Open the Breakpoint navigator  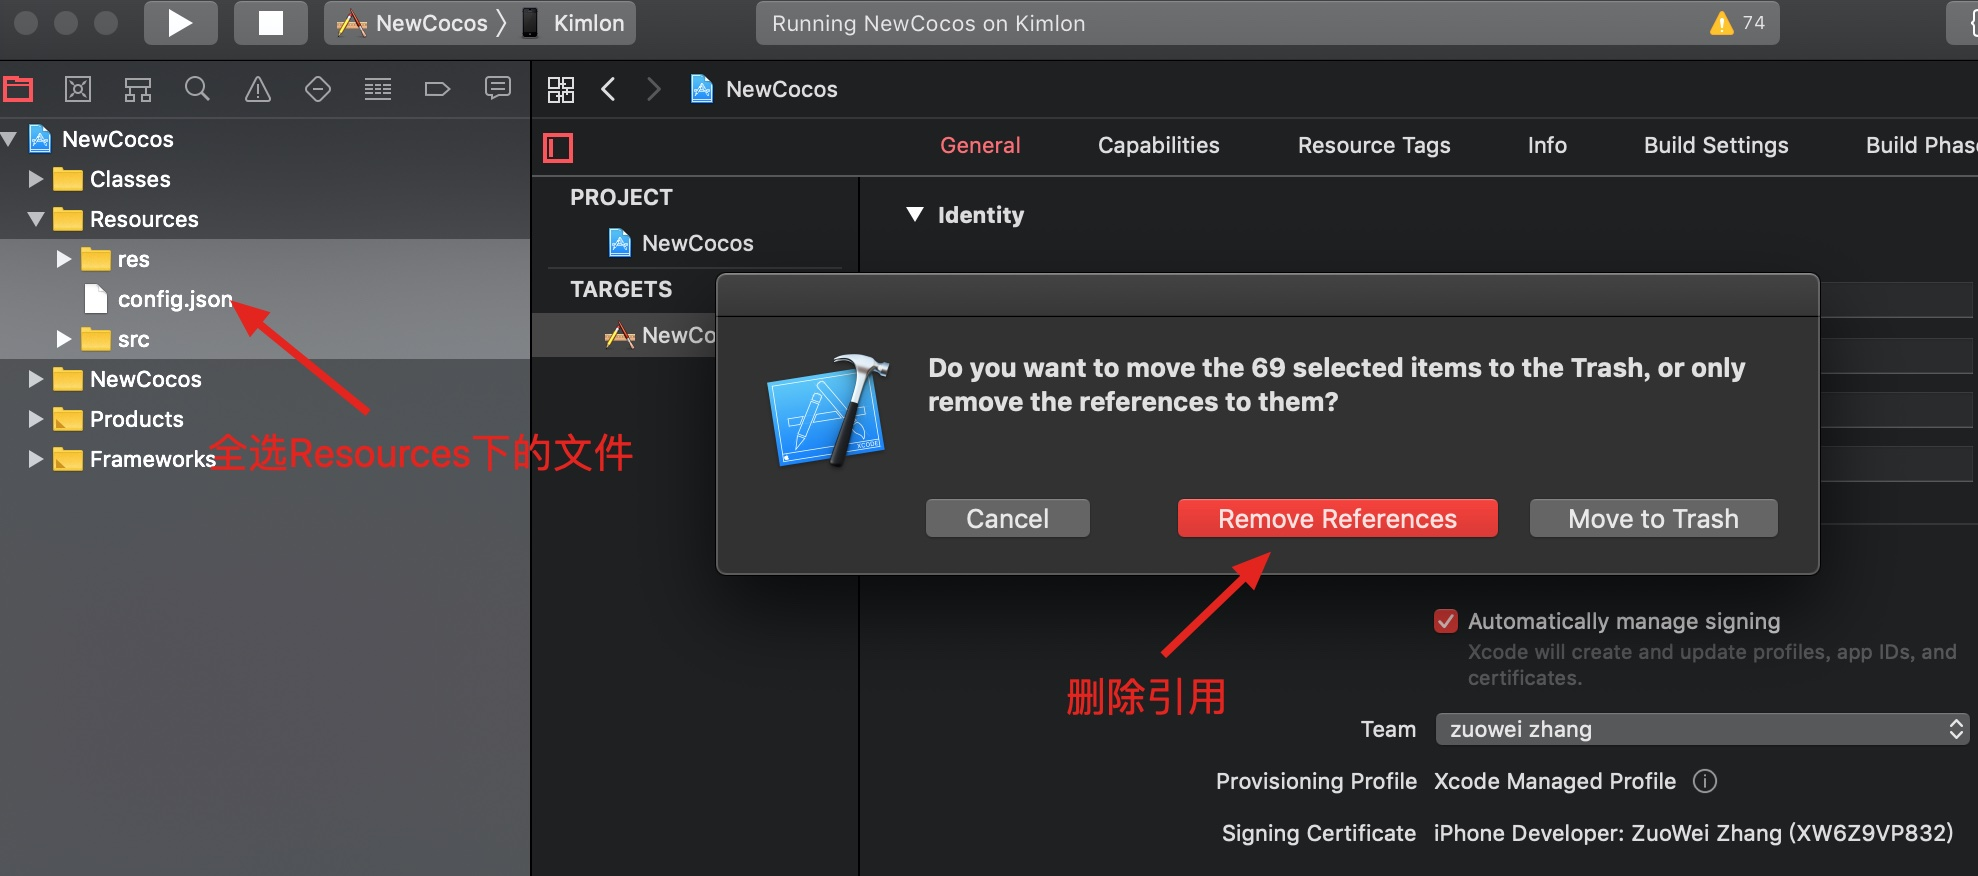click(x=438, y=89)
